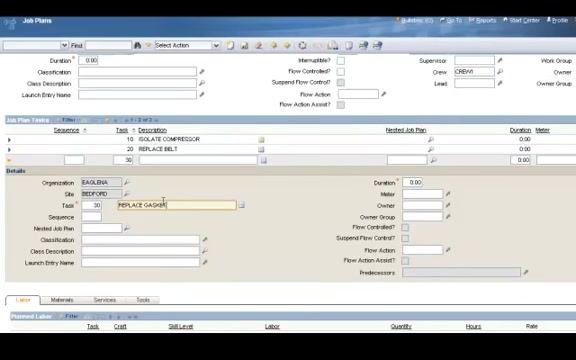Click the magnifier beside top Class Description field
576x360 pixels.
(x=202, y=83)
